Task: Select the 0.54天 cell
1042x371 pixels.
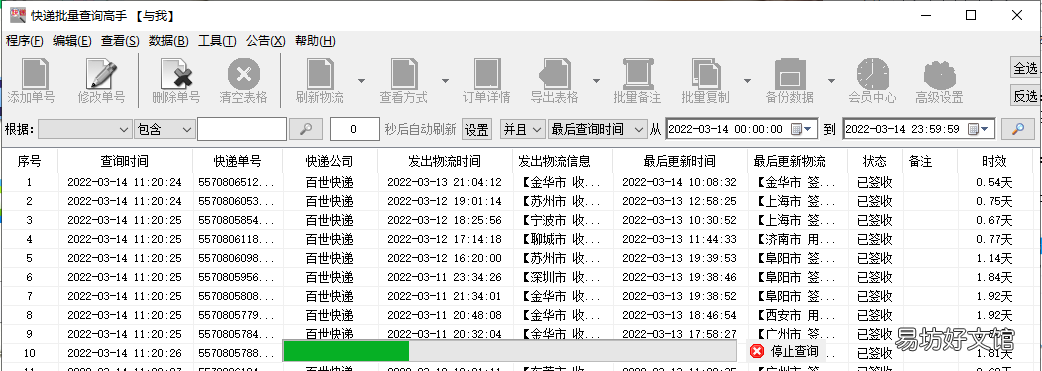Action: (x=994, y=182)
